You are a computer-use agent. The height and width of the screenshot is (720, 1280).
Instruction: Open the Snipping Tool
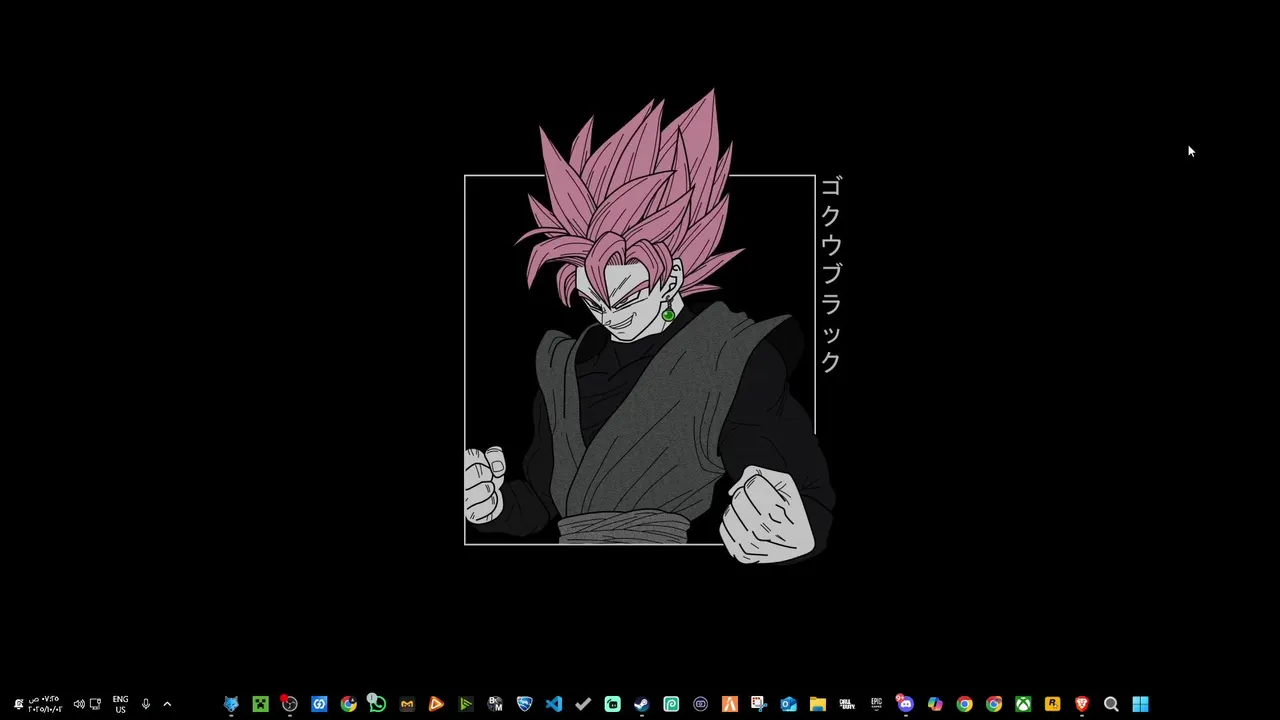coord(759,704)
